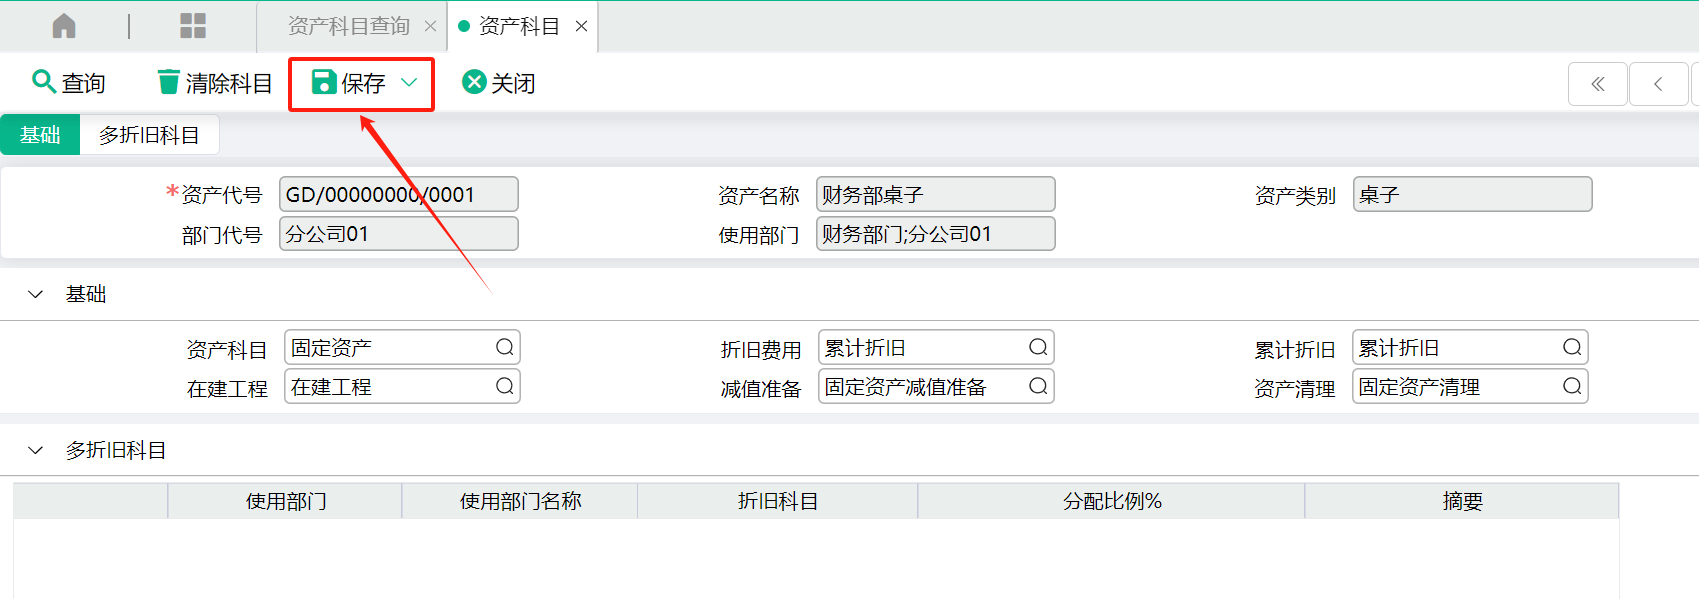The height and width of the screenshot is (599, 1699).
Task: Open lookup for 折旧费用 field
Action: pos(1038,347)
